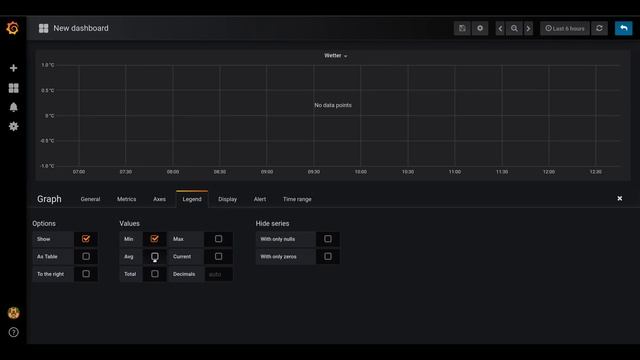Enable the Max value checkbox

coord(218,239)
